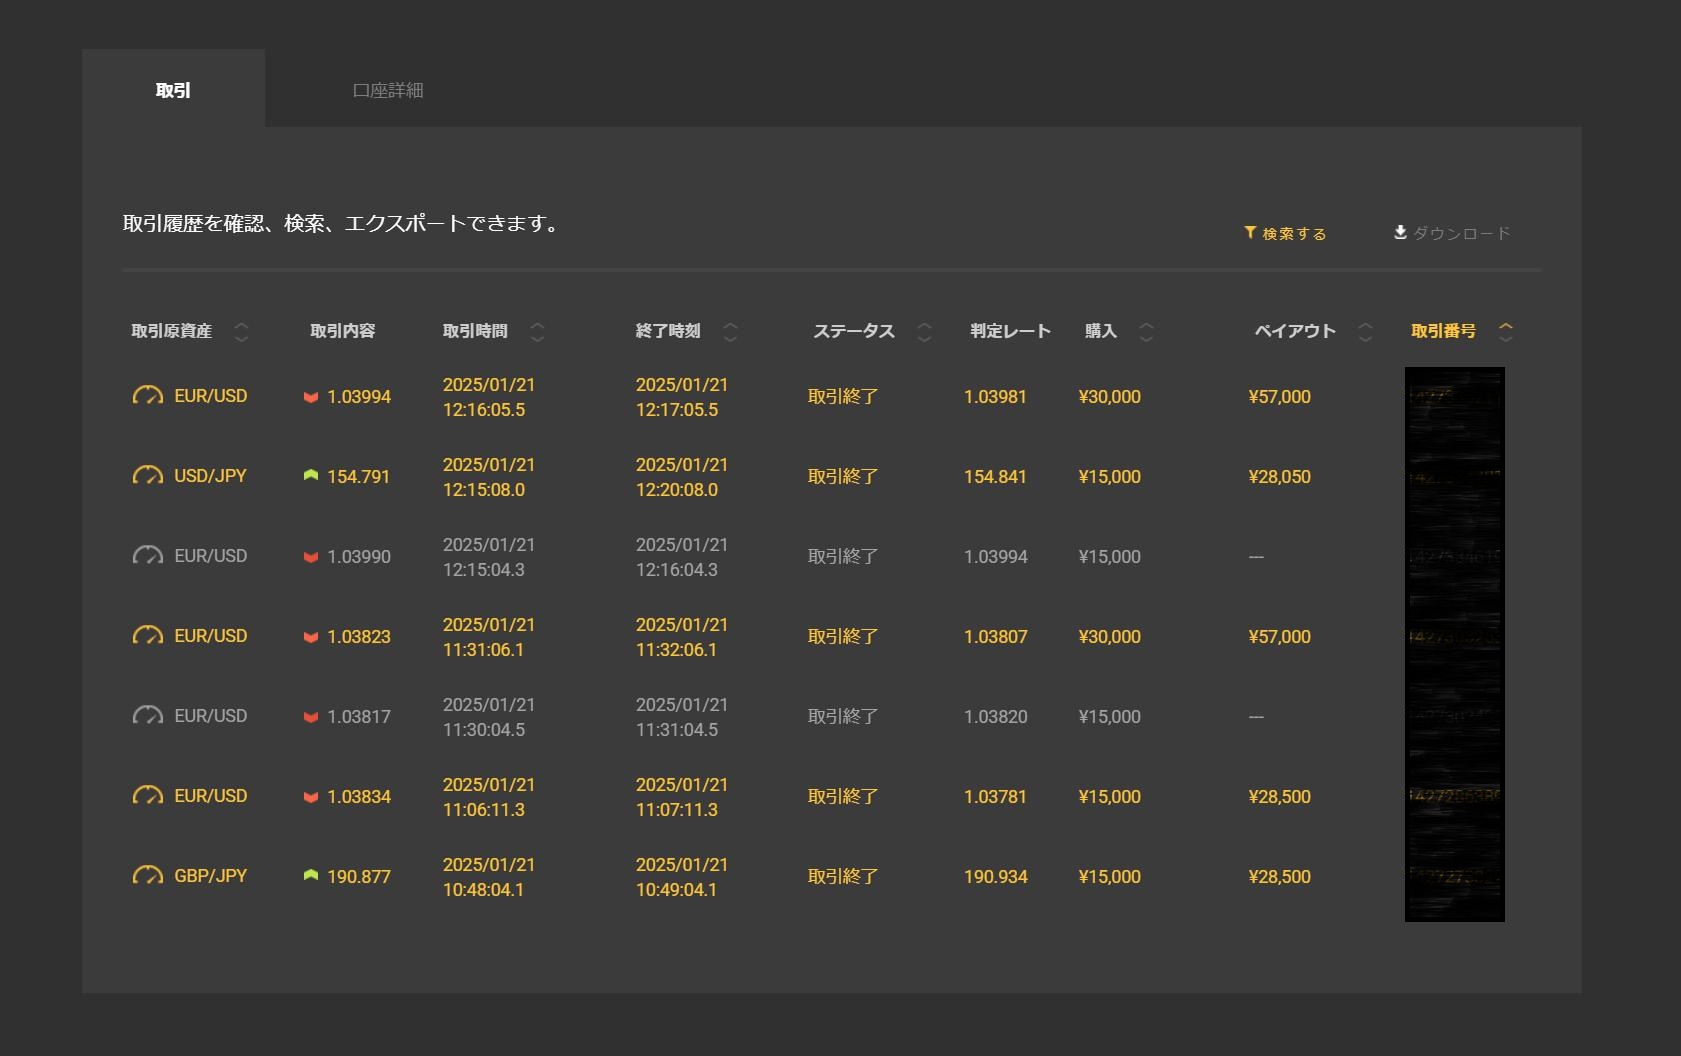Viewport: 1681px width, 1056px height.
Task: Toggle sort order on ペイアウト column
Action: (x=1365, y=332)
